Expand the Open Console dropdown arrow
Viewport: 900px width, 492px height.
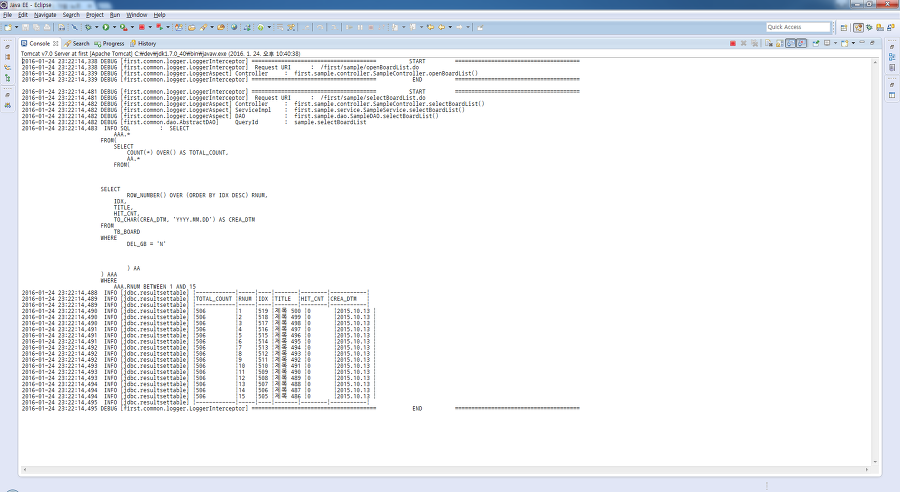tap(854, 43)
